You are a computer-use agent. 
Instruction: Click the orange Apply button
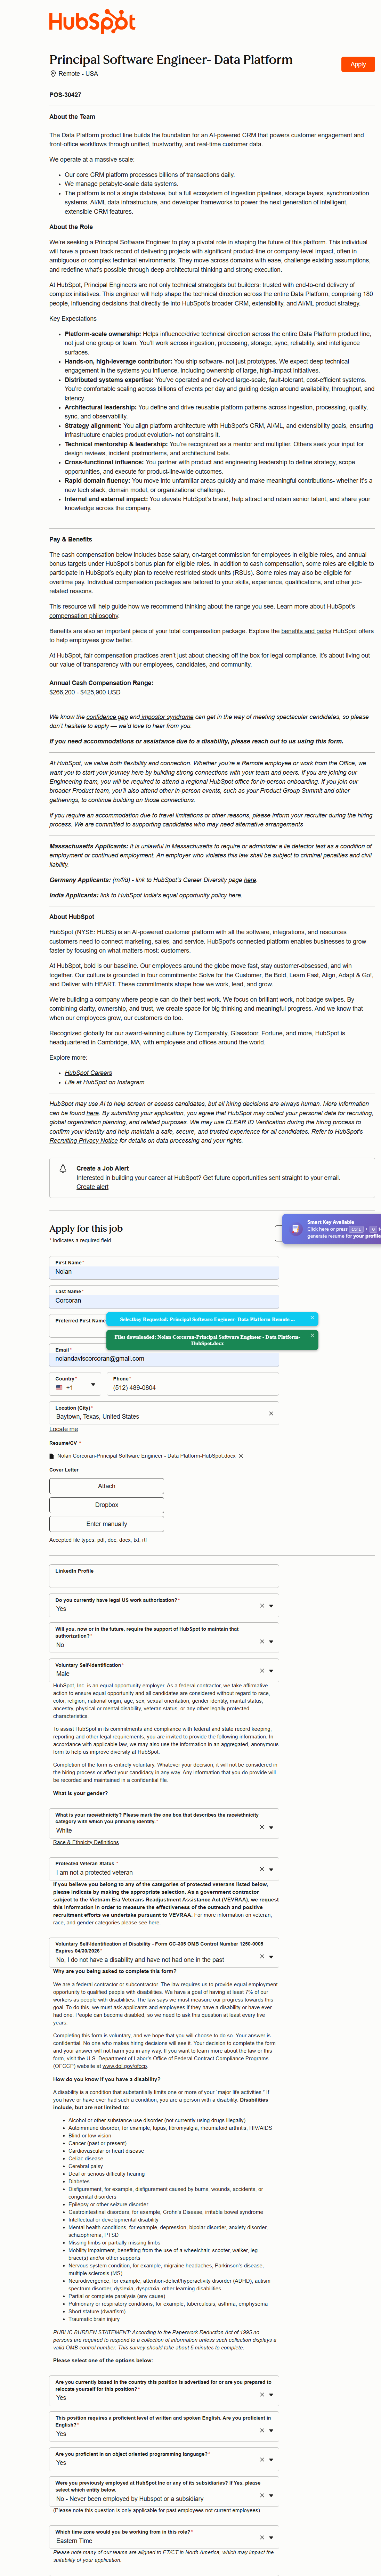point(357,64)
